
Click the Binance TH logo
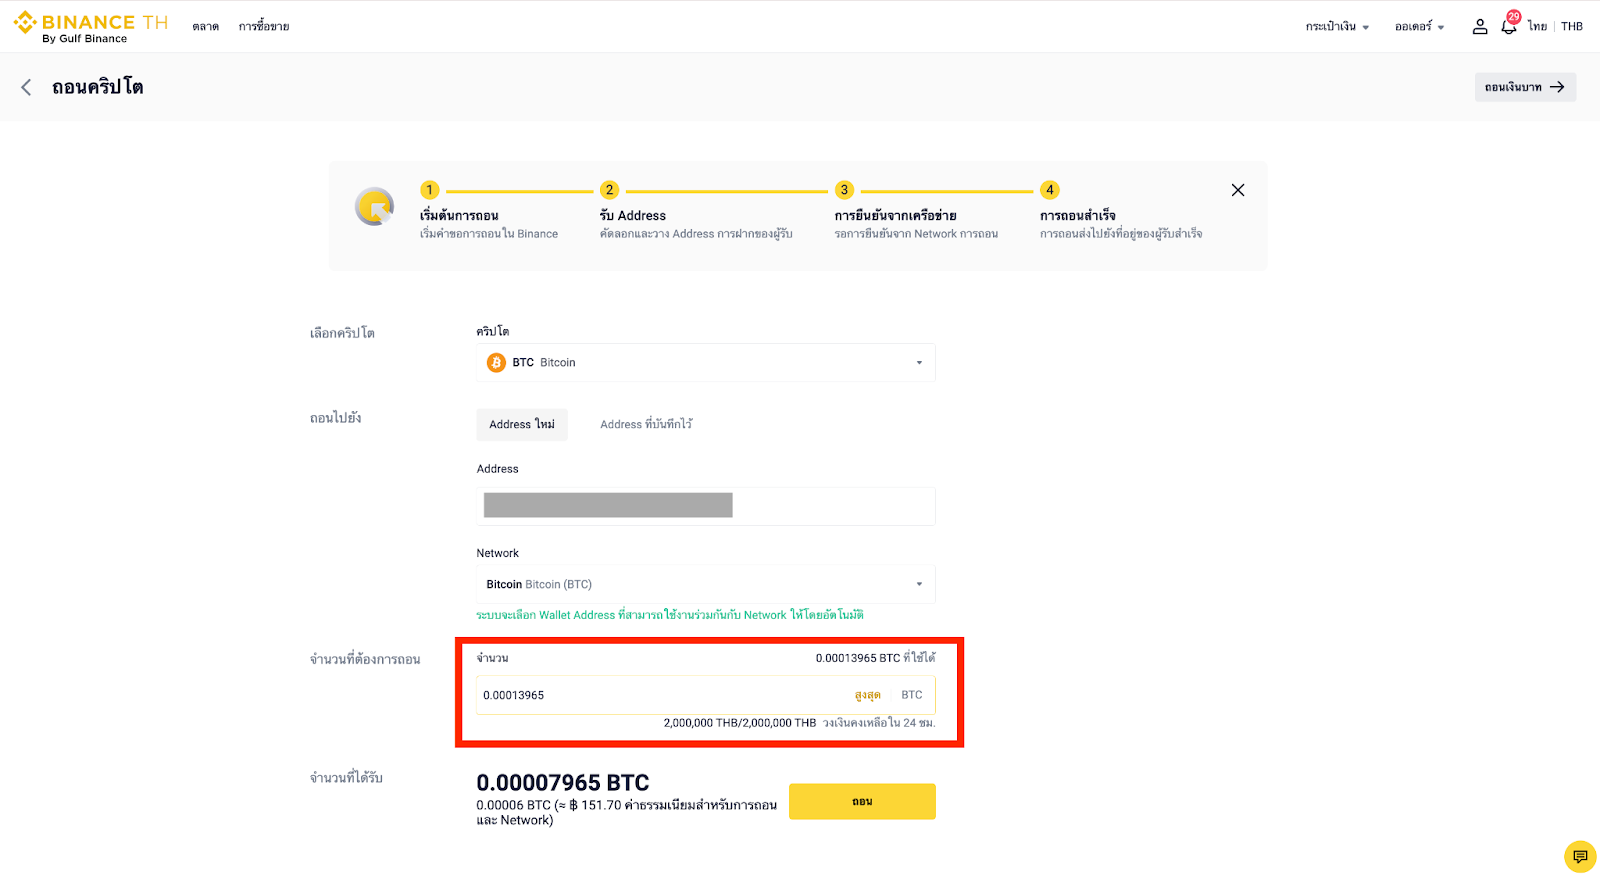[x=90, y=27]
